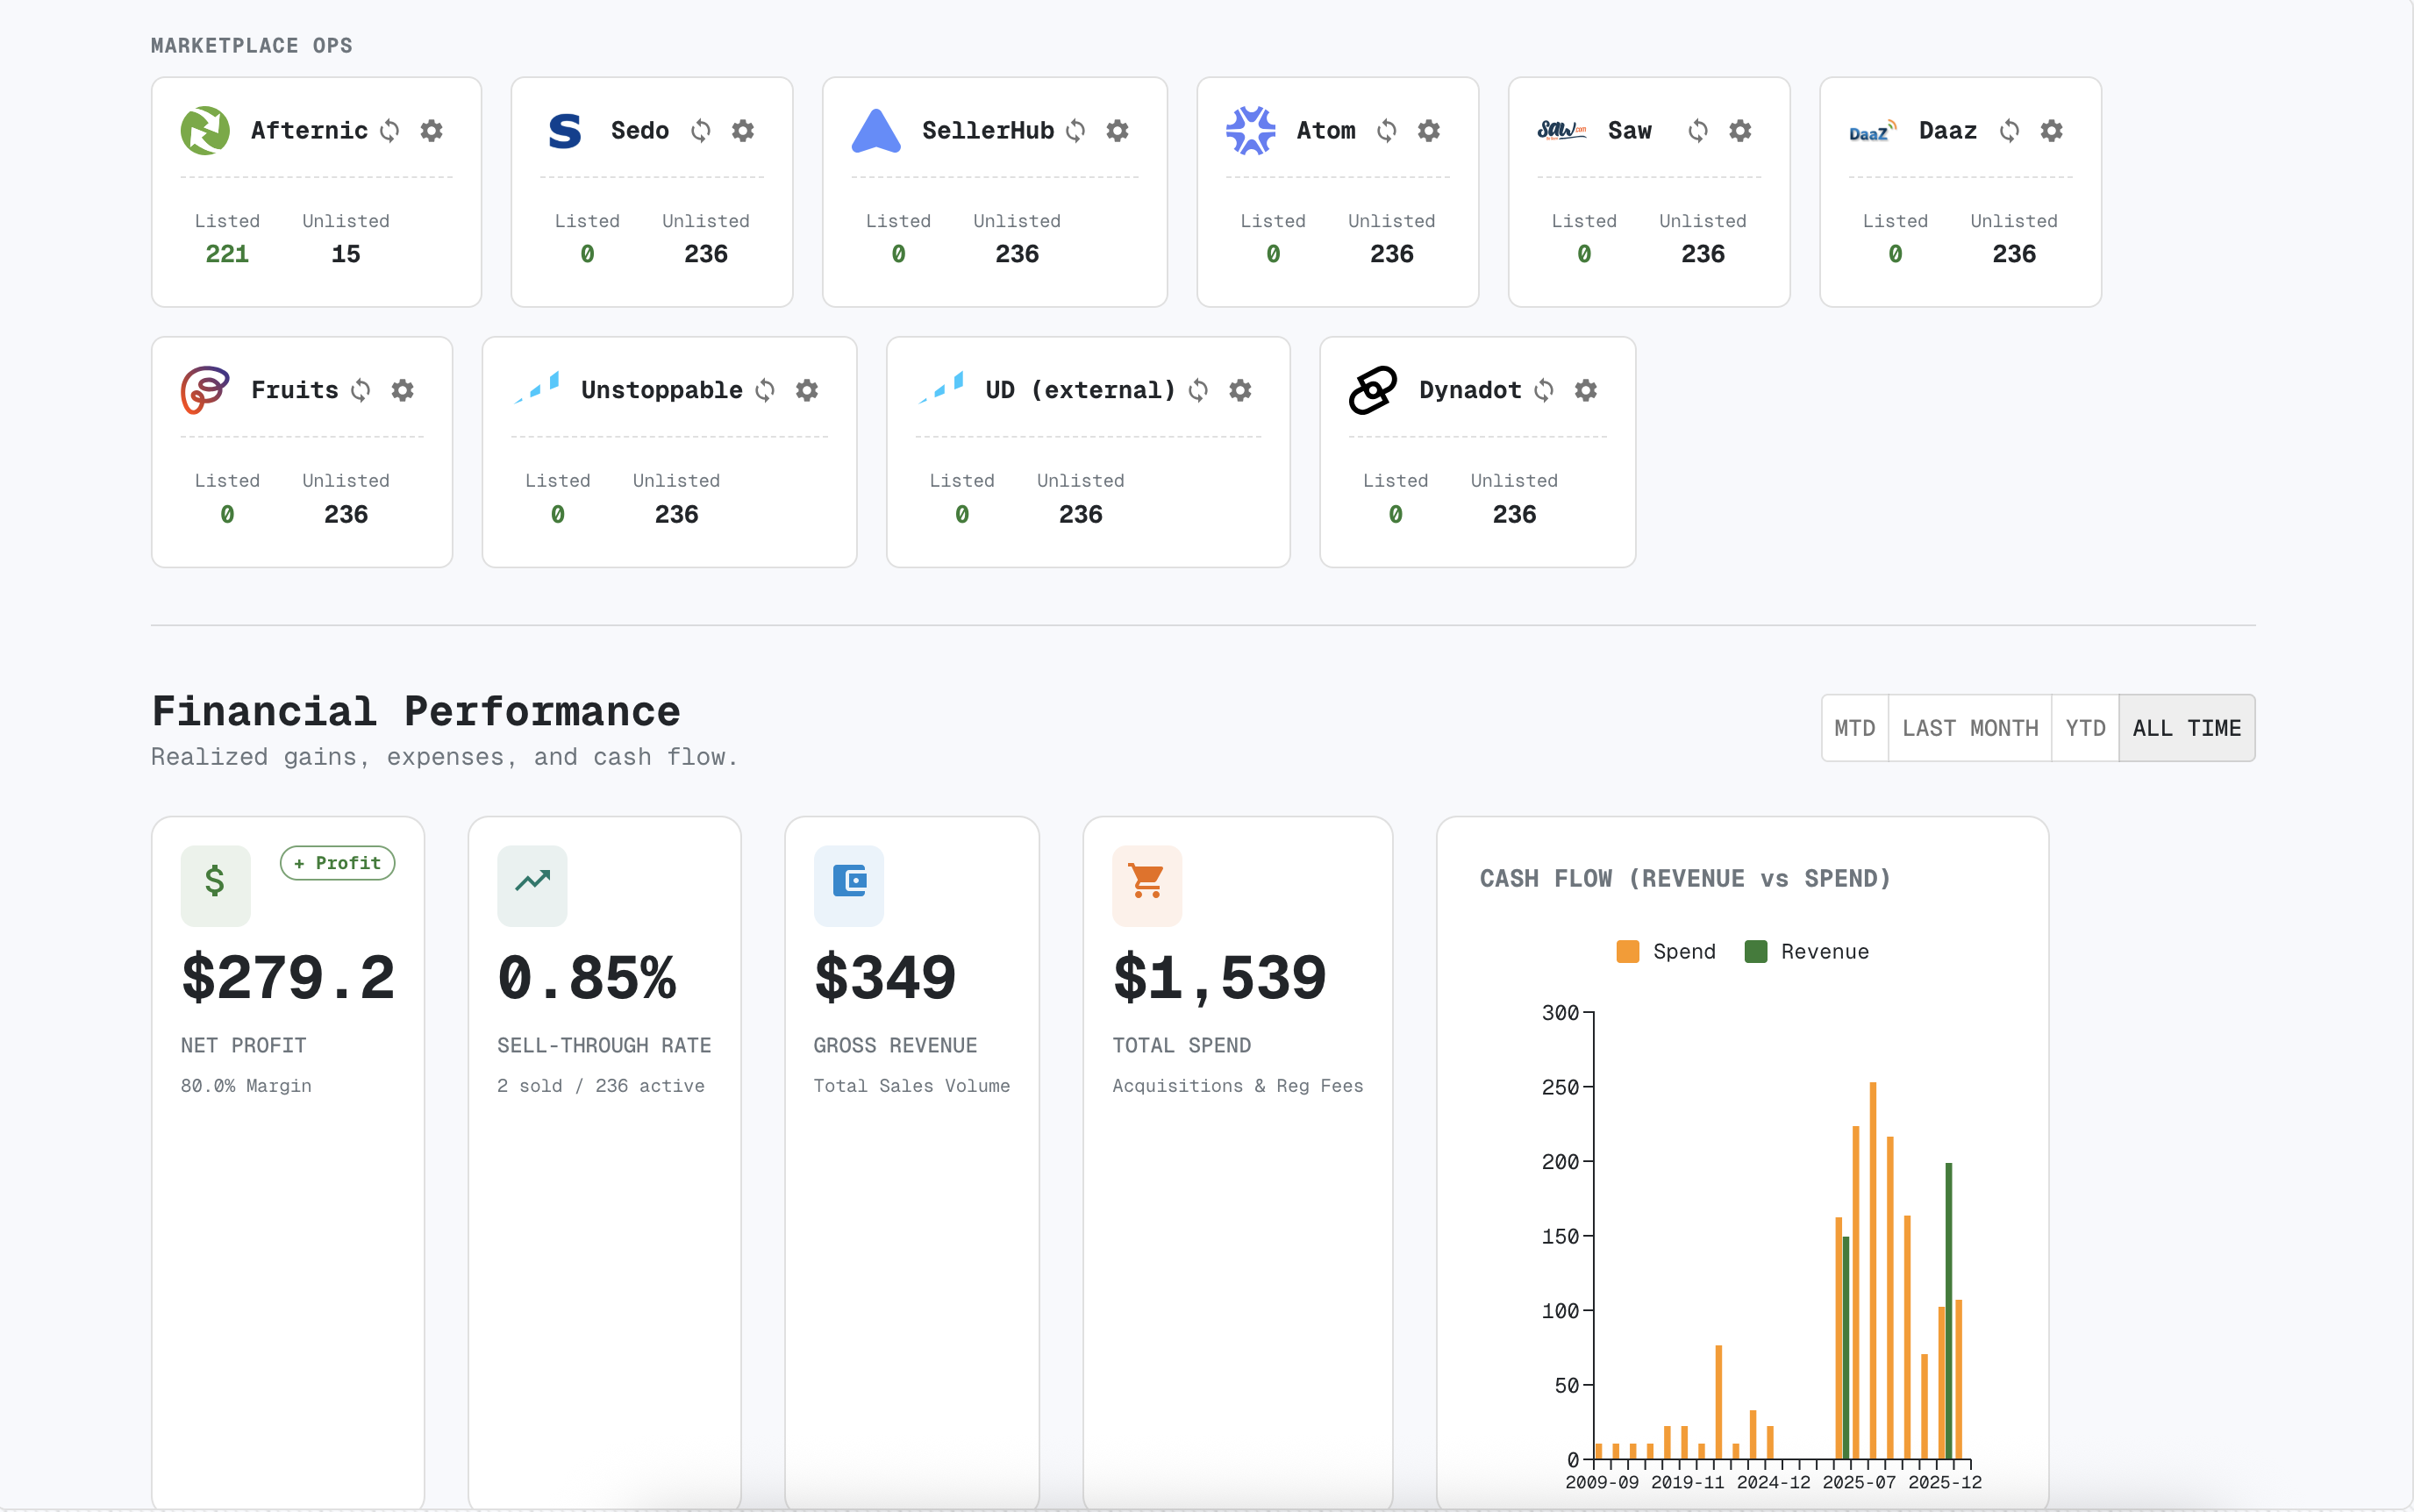Select the LAST MONTH period tab
The width and height of the screenshot is (2414, 1512).
1970,728
